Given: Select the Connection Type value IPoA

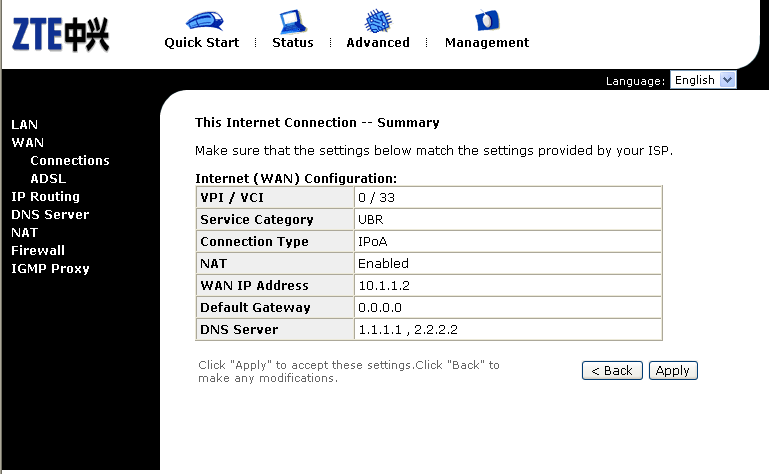Looking at the screenshot, I should (372, 242).
